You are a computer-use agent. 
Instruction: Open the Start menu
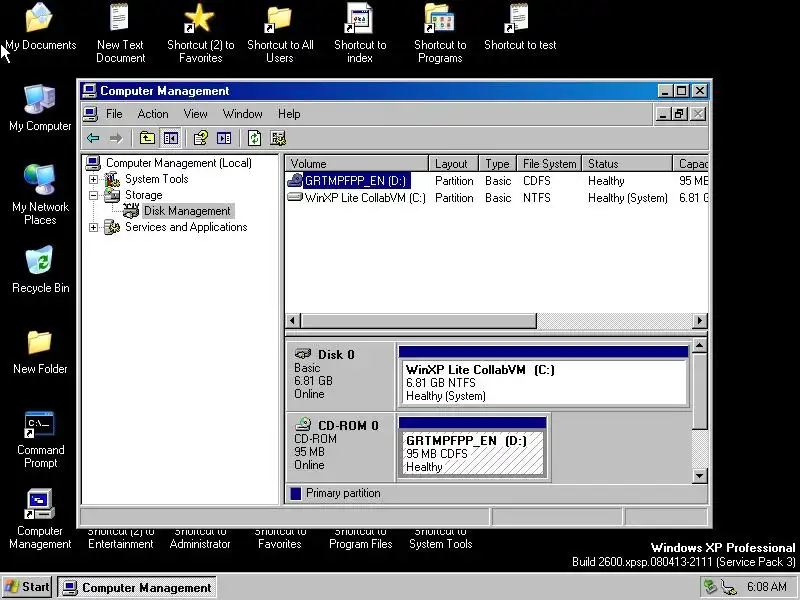pyautogui.click(x=27, y=587)
